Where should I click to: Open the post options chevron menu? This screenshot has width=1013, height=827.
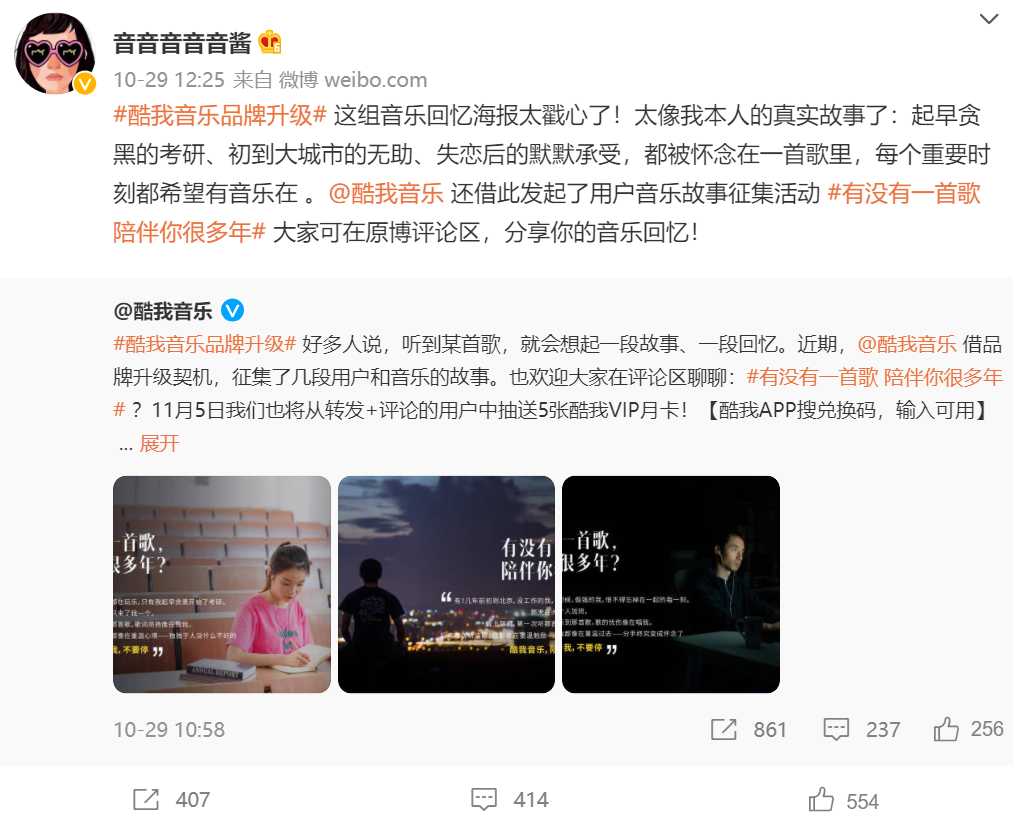[x=988, y=19]
